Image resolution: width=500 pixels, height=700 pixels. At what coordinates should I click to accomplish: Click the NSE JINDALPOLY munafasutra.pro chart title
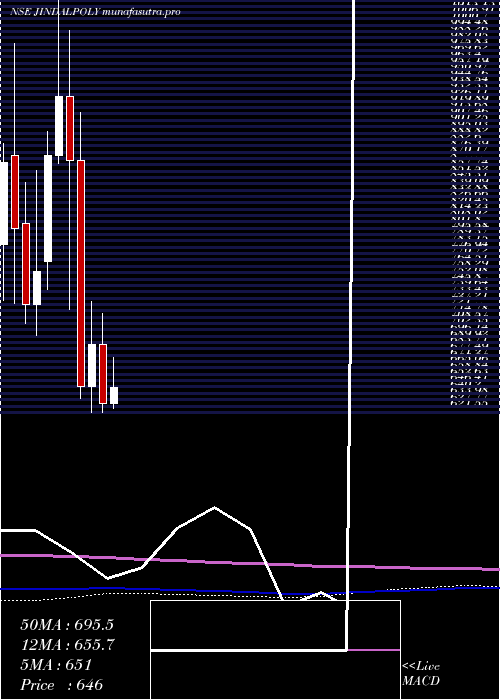pos(95,12)
